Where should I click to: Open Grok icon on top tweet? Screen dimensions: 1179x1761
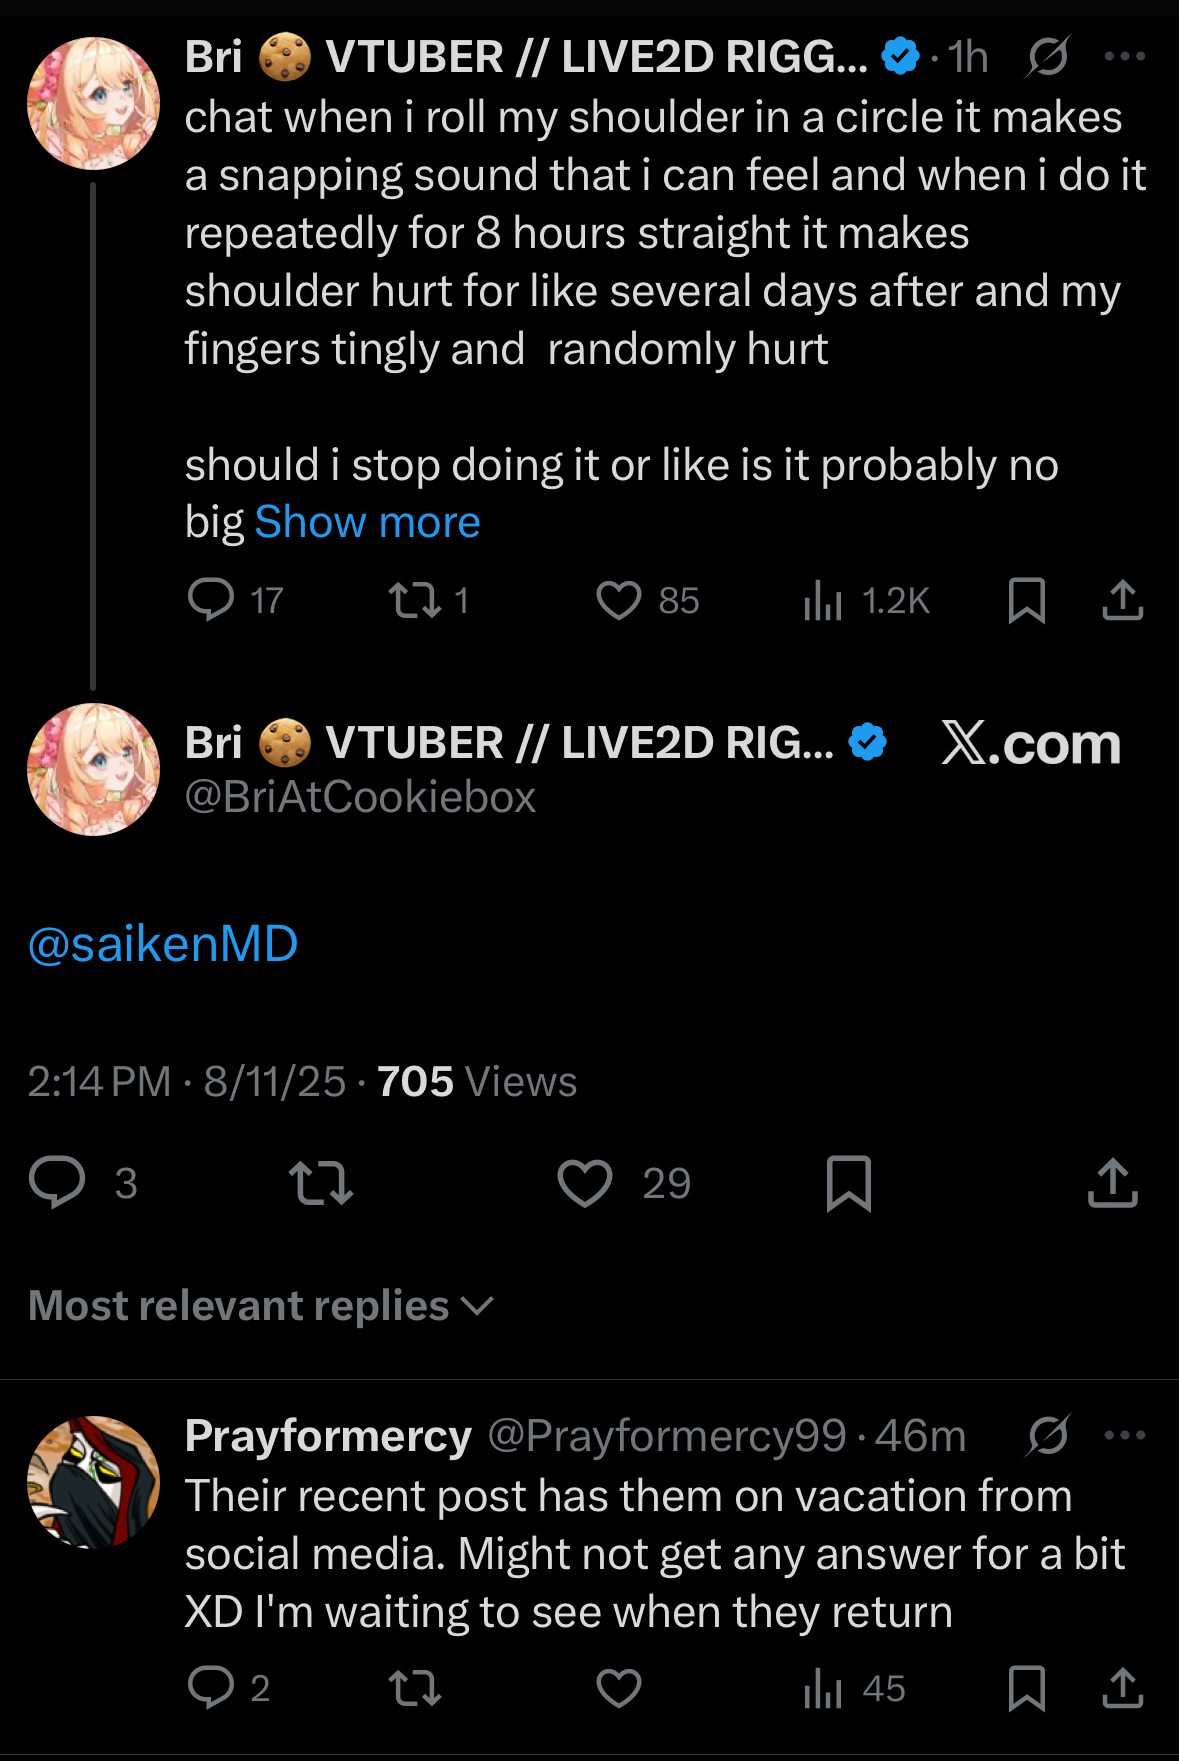[x=1047, y=57]
